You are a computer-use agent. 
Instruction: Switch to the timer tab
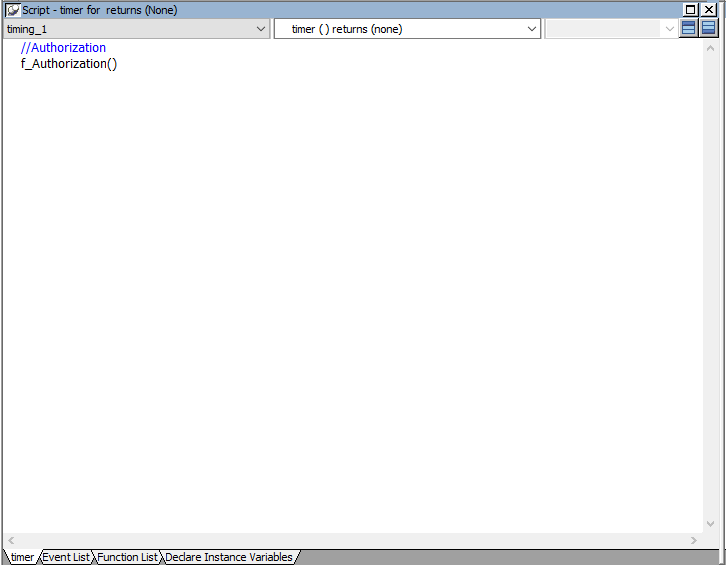[x=21, y=557]
